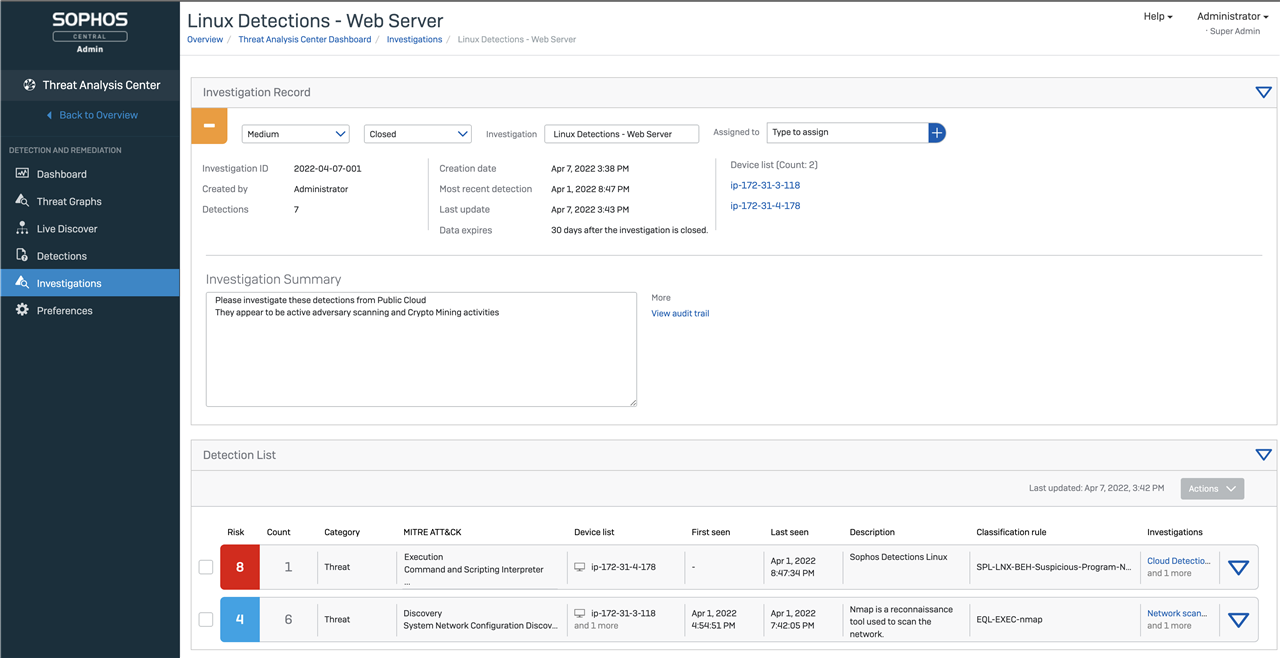Click the monitor icon beside ip-172-31-3-118 row
Screen dimensions: 1280x658
(x=579, y=613)
